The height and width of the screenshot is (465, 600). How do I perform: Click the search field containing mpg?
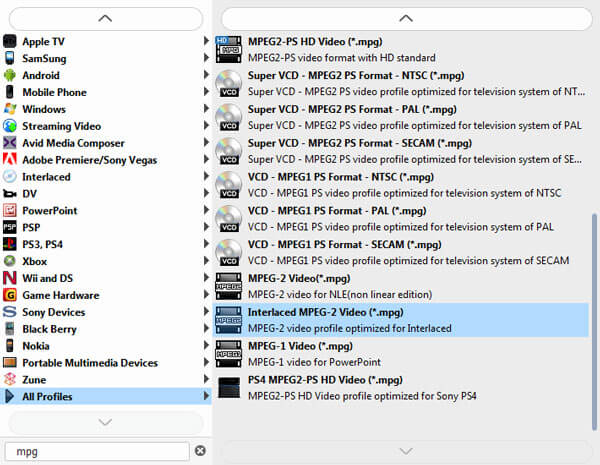point(95,451)
